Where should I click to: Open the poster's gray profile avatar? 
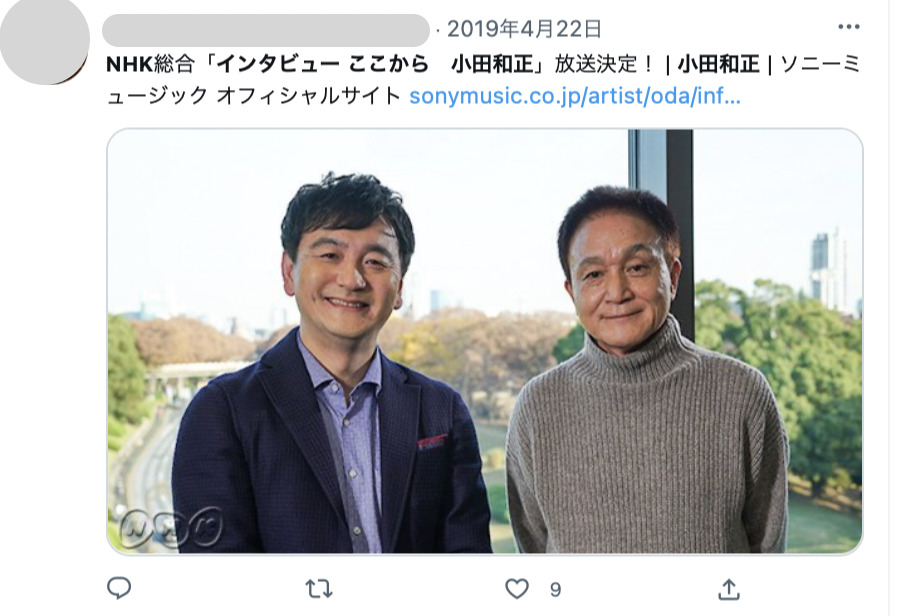[x=45, y=39]
